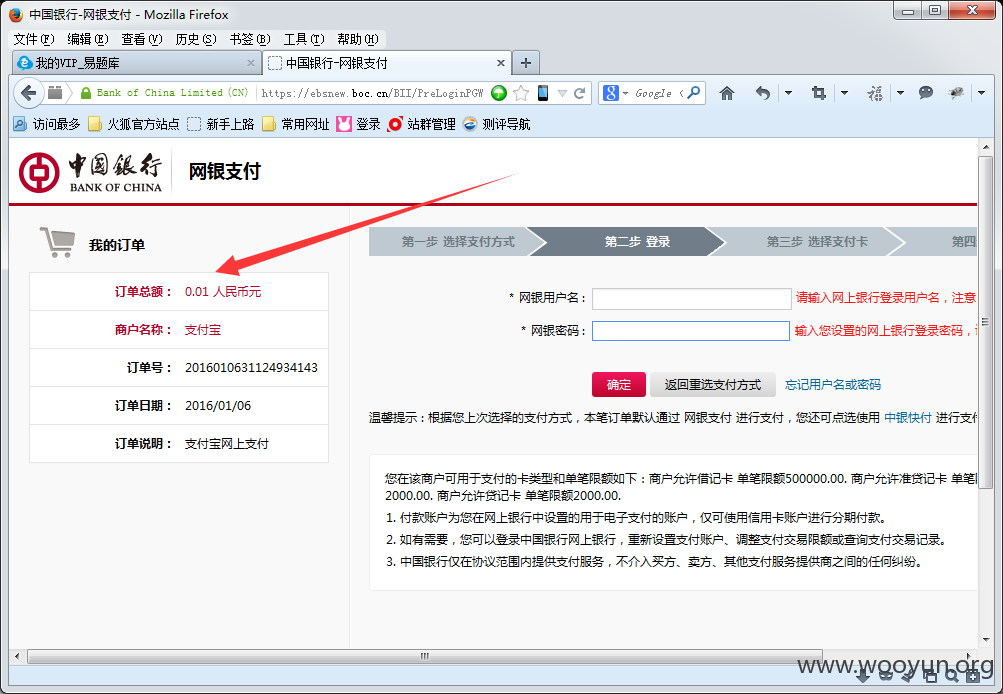Click the browser back arrow button
This screenshot has height=694, width=1003.
[x=28, y=93]
